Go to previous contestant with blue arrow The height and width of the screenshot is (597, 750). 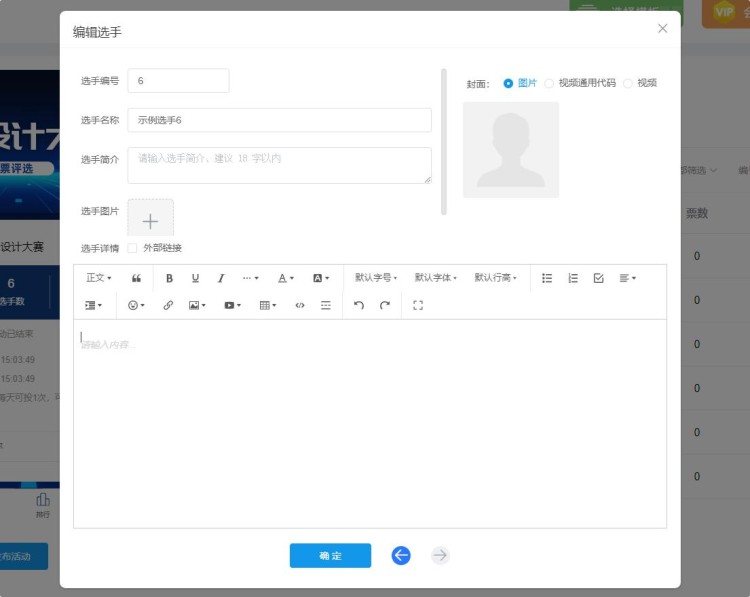pyautogui.click(x=401, y=555)
